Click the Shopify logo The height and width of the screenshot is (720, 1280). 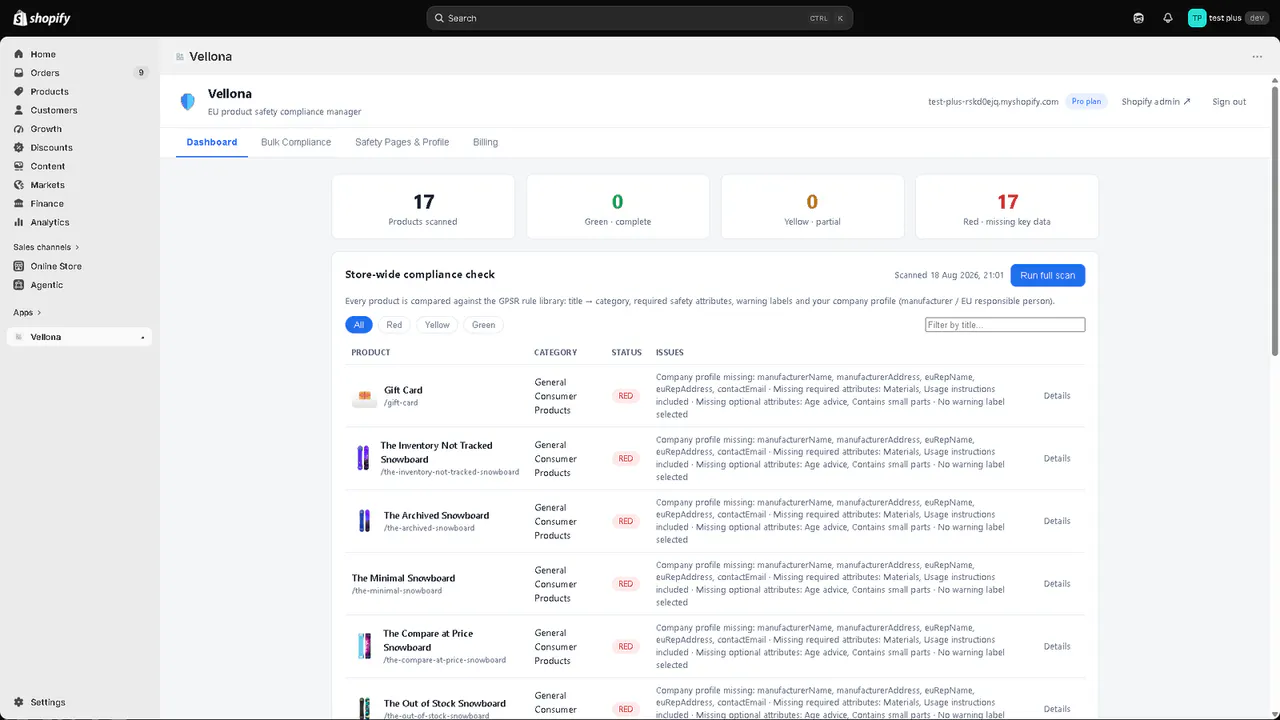pos(41,18)
